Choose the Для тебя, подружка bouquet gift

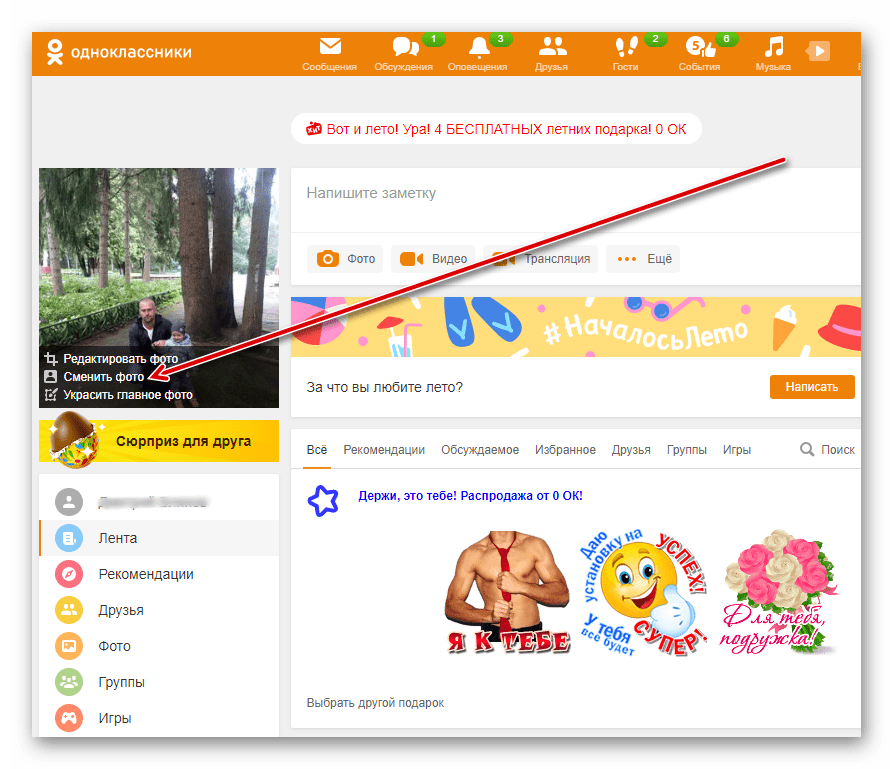point(779,592)
